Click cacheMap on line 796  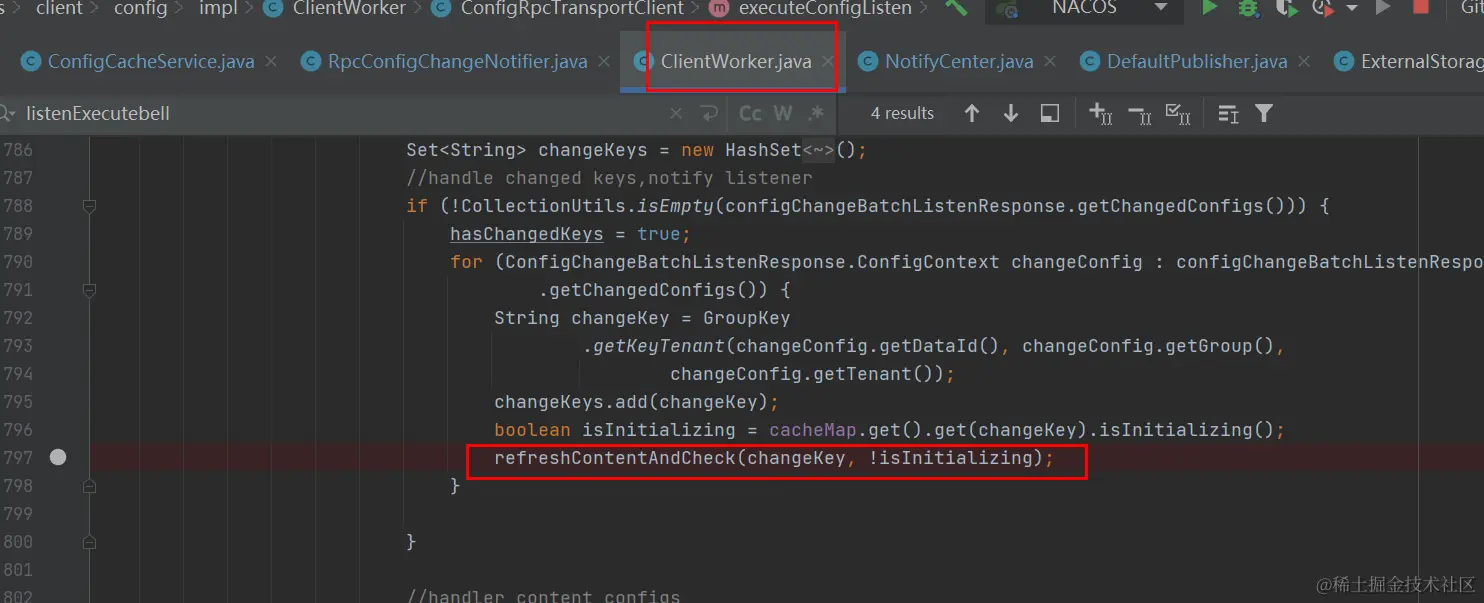tap(813, 430)
